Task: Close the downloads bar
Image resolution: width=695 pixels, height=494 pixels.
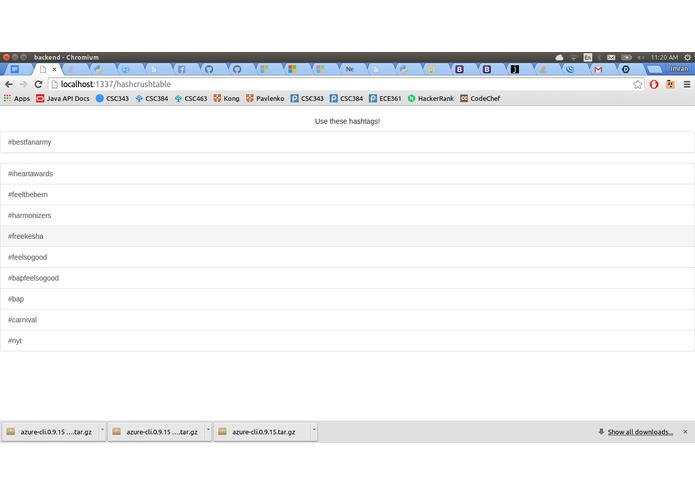Action: tap(685, 432)
